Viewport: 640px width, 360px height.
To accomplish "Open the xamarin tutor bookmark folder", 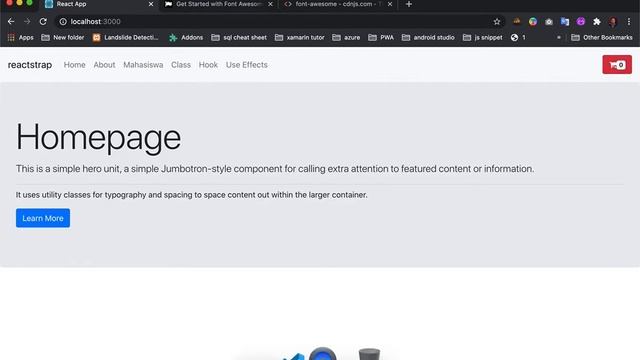I will click(300, 38).
